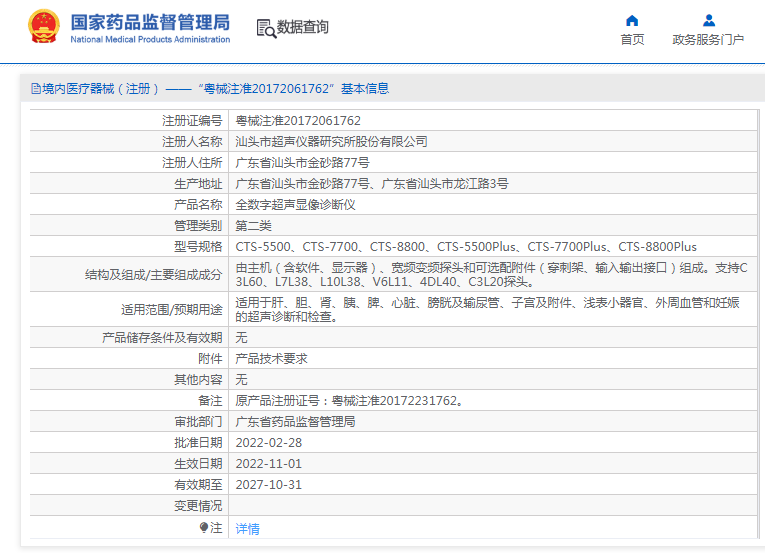Open the 详情 link

247,529
